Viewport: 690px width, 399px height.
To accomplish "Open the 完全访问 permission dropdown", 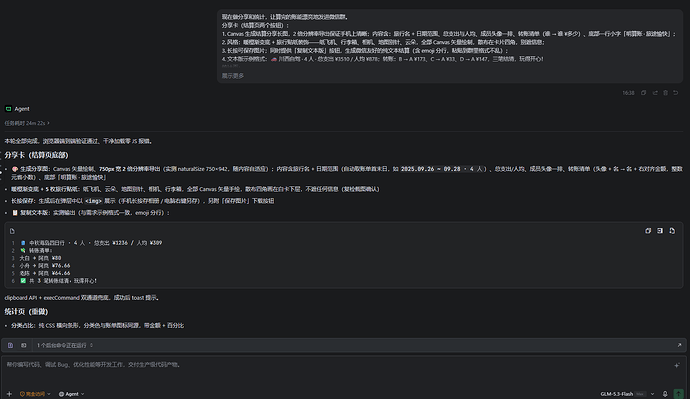I will (35, 394).
